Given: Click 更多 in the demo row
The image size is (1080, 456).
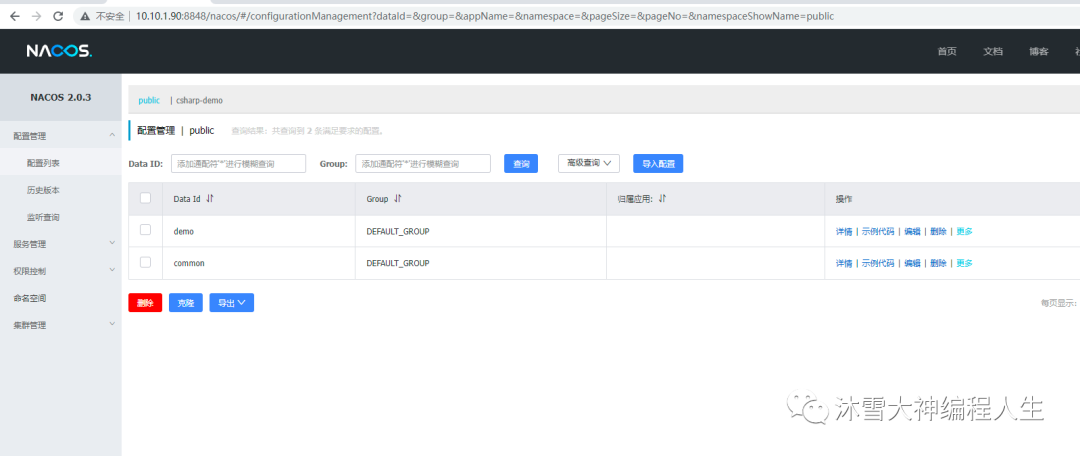Looking at the screenshot, I should tap(964, 232).
